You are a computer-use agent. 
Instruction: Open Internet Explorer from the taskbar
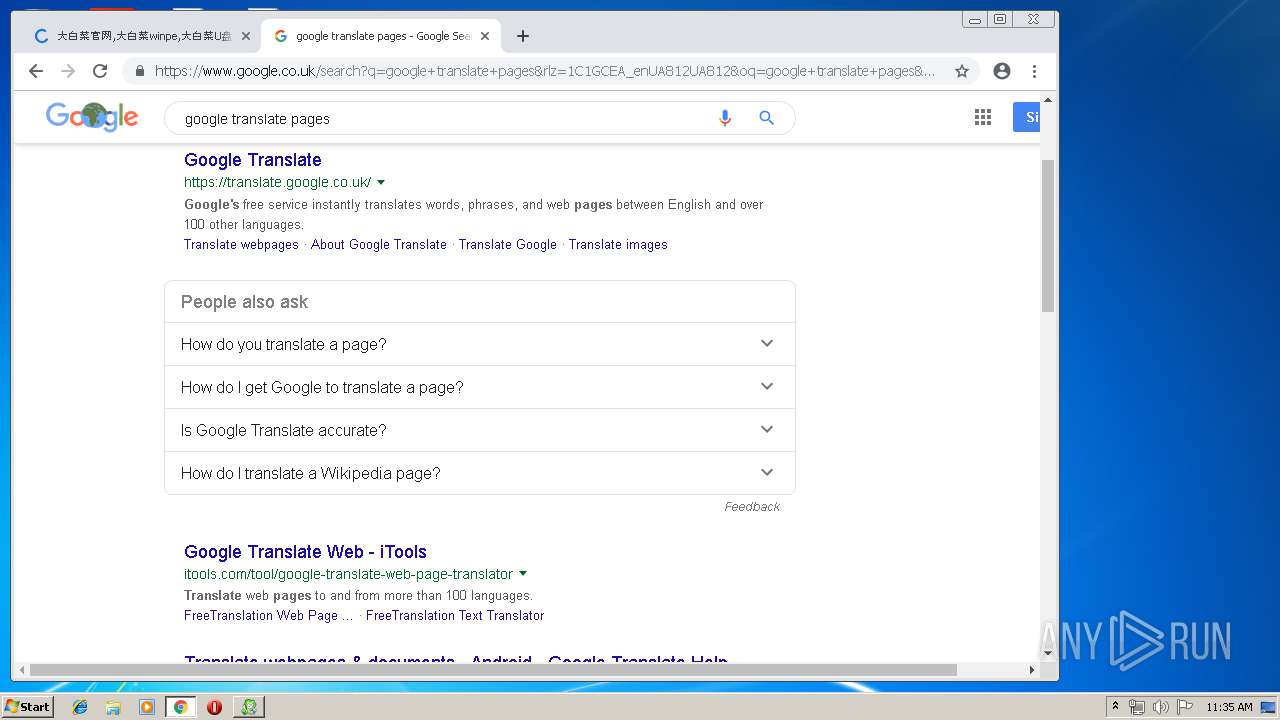point(80,707)
